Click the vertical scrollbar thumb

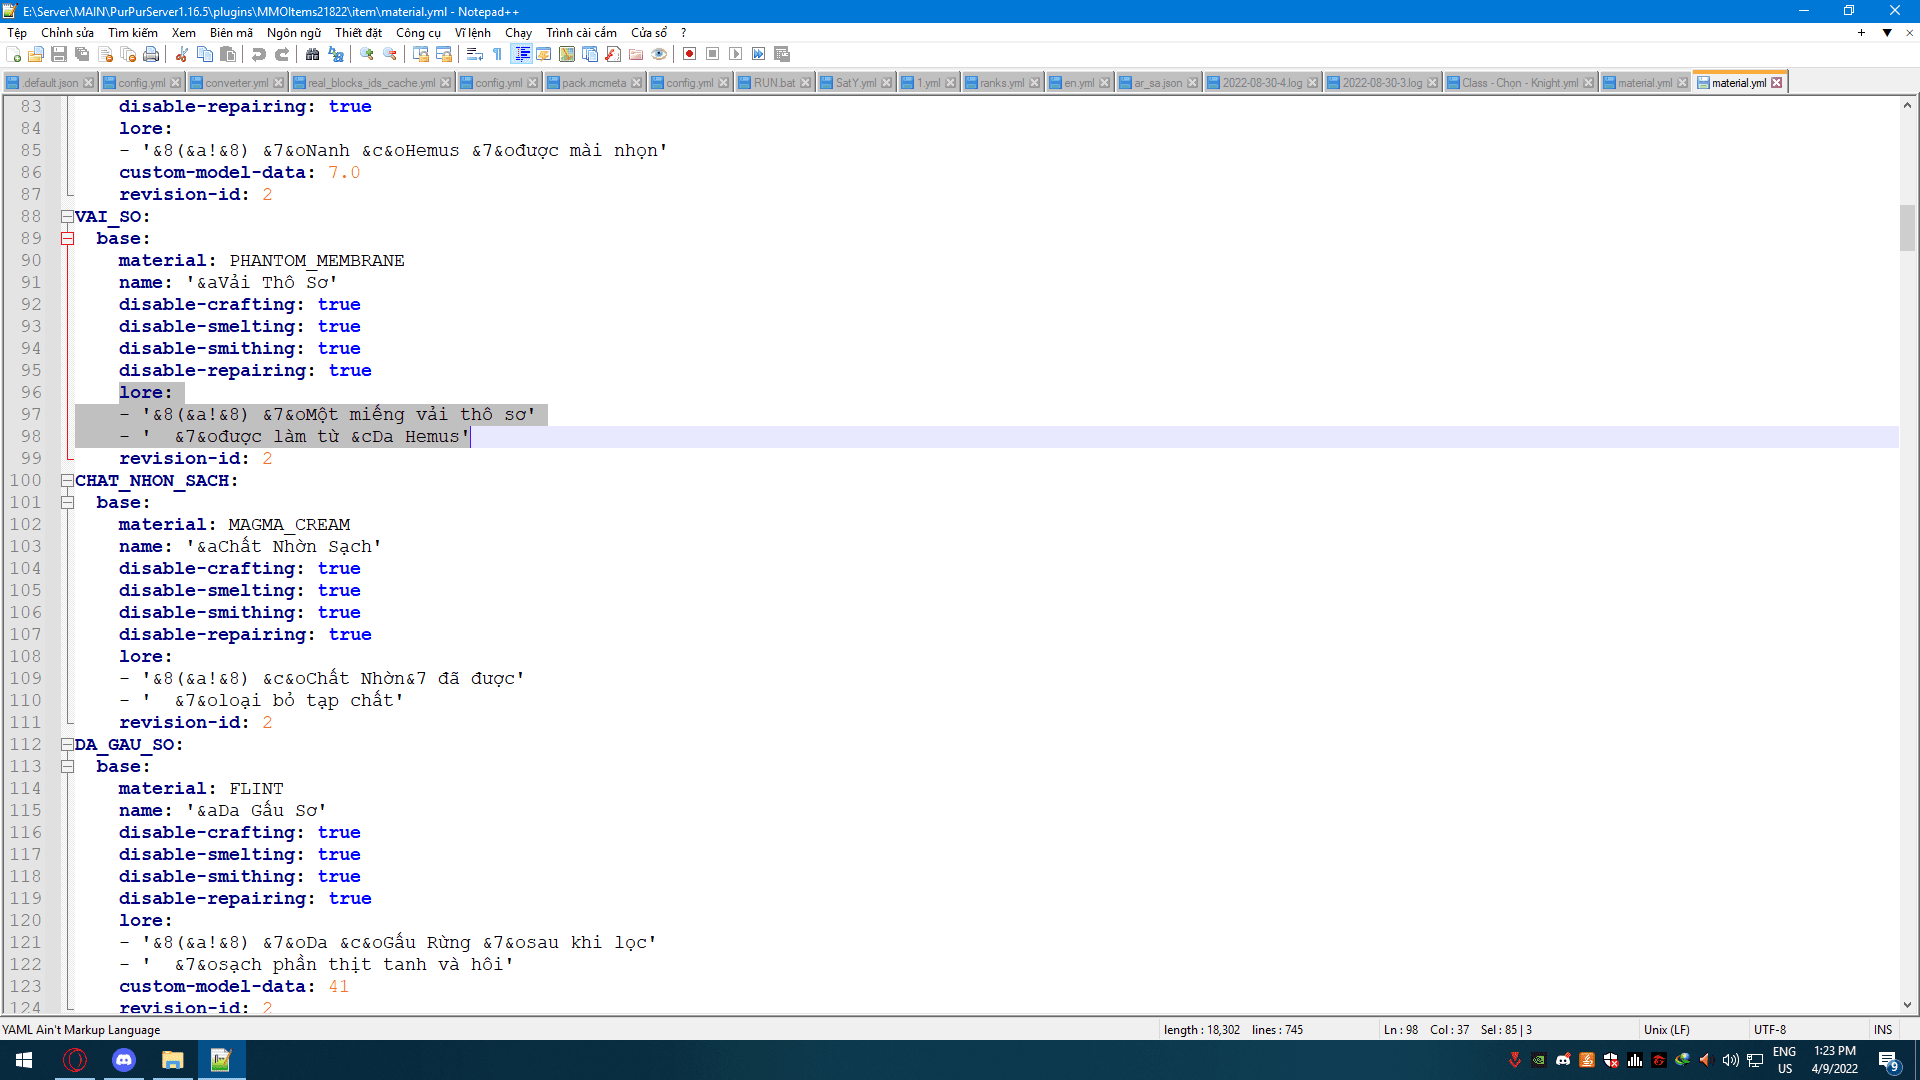pos(1907,228)
